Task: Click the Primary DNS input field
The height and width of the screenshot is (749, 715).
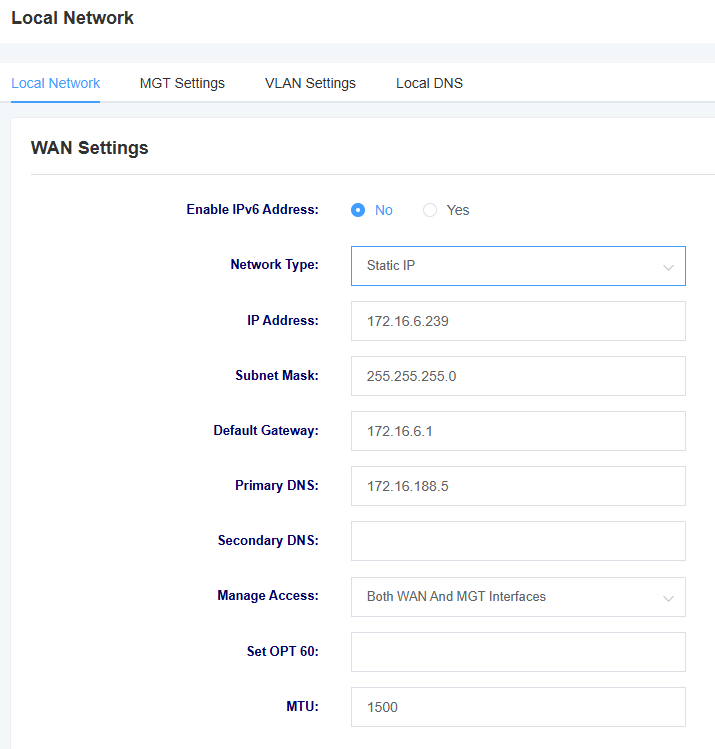Action: (518, 486)
